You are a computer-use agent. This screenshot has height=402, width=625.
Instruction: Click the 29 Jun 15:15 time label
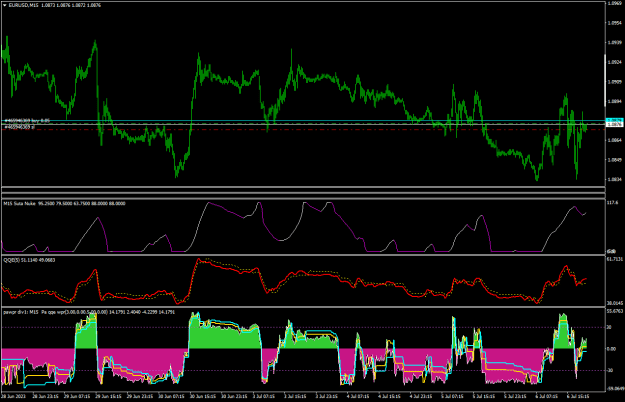pyautogui.click(x=108, y=397)
